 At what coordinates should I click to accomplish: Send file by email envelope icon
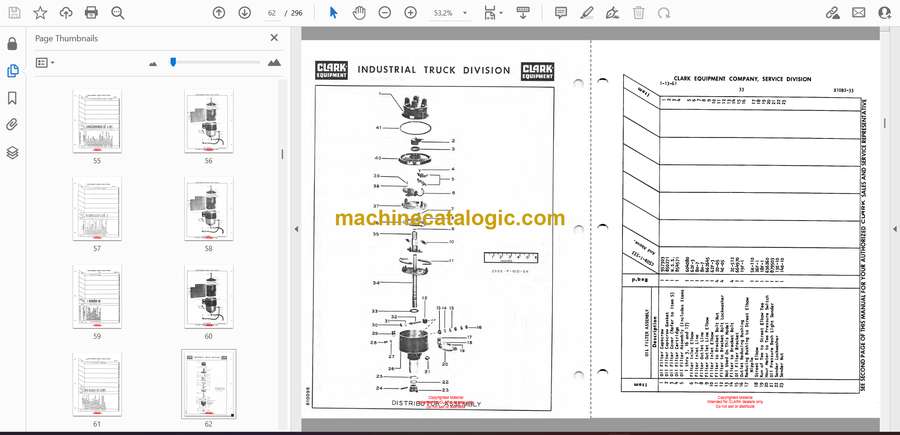point(859,13)
